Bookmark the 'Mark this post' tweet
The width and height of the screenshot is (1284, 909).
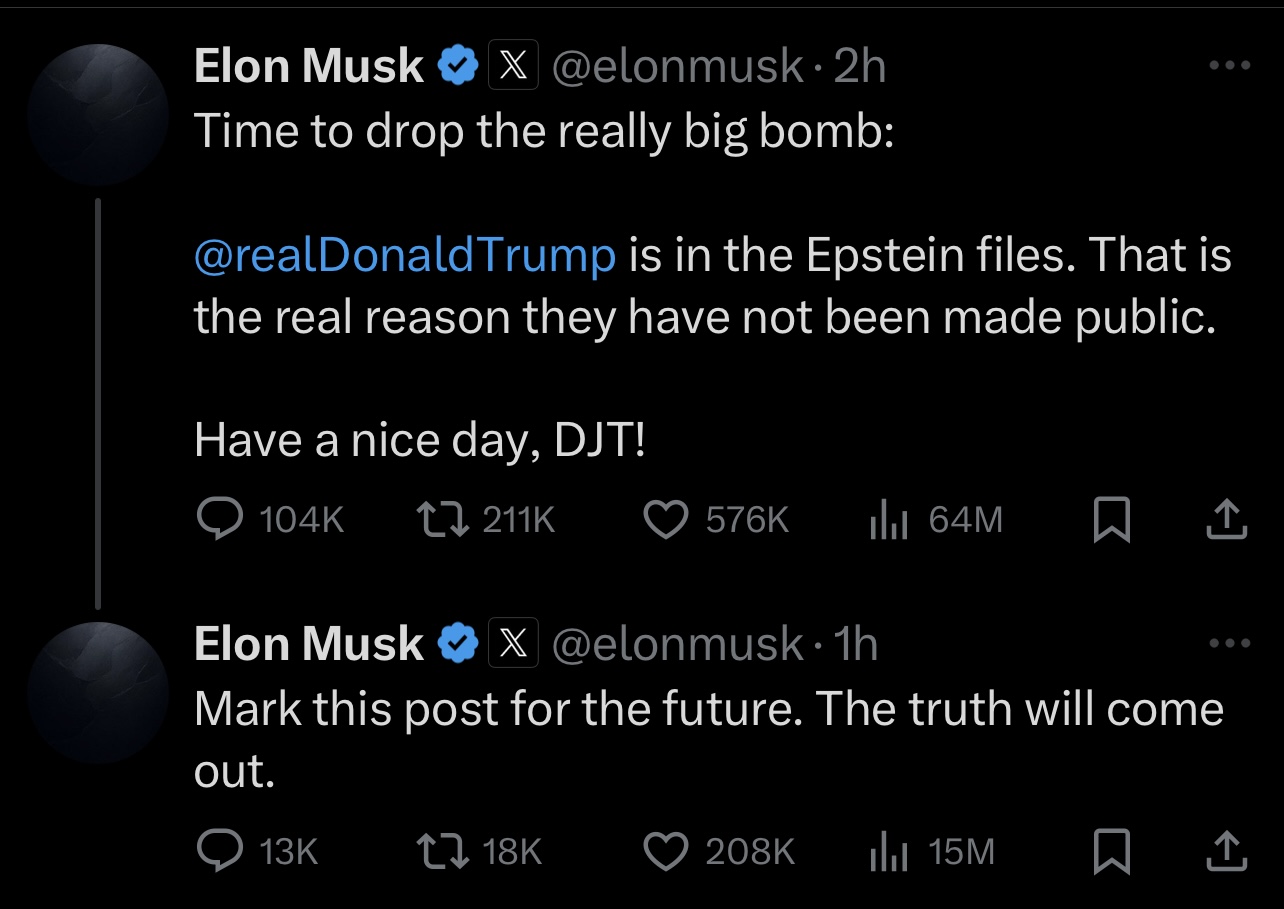click(1111, 851)
